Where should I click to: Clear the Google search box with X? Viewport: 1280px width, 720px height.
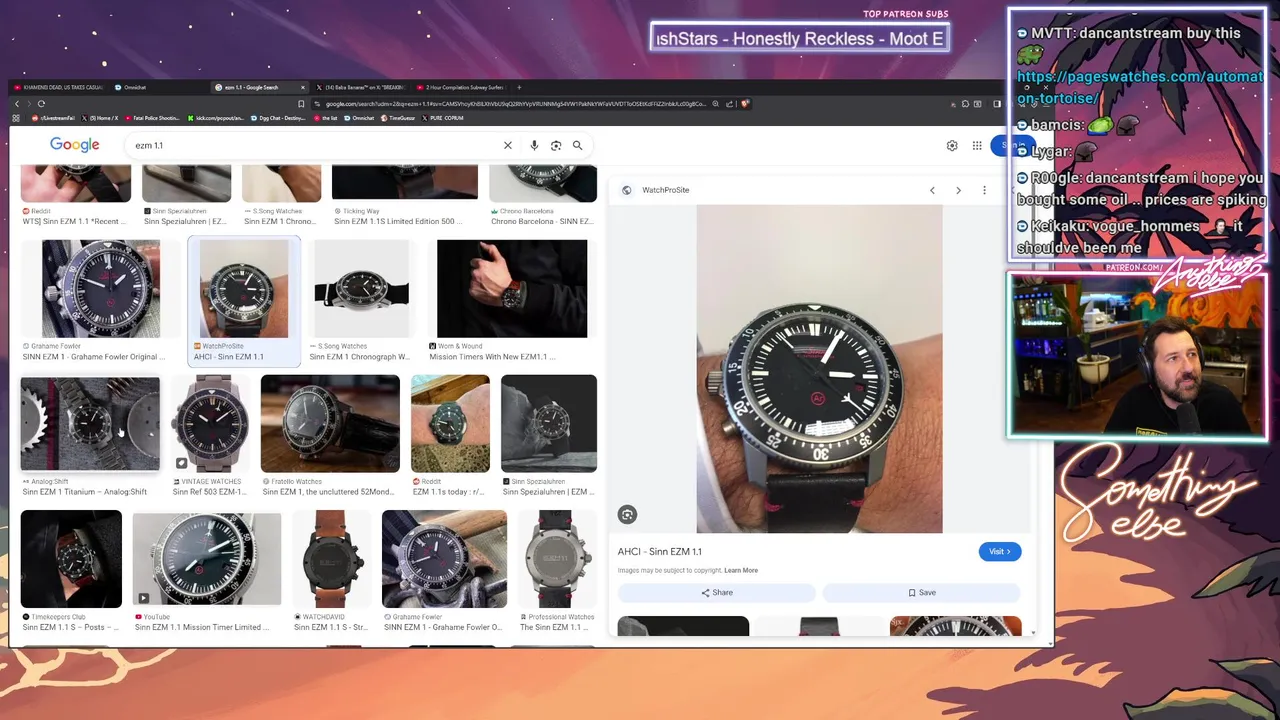click(x=508, y=145)
